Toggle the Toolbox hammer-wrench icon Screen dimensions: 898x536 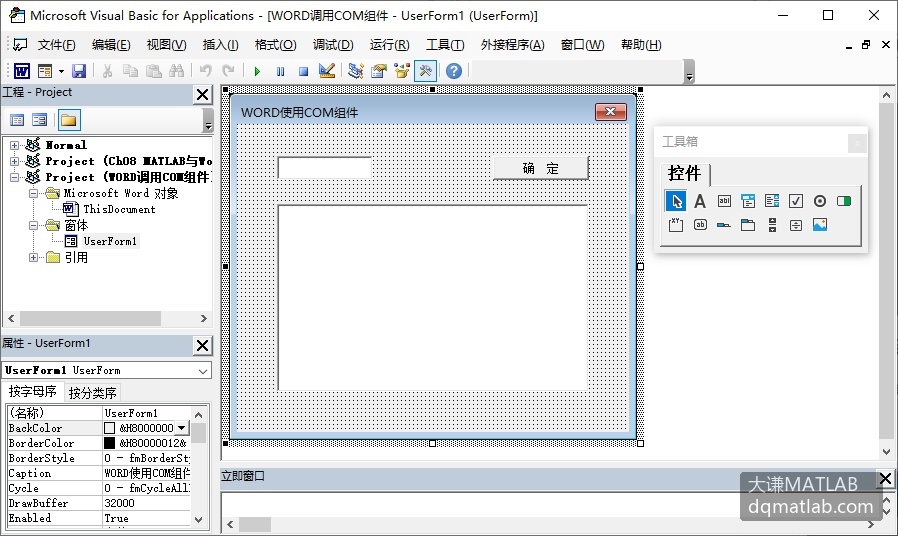click(x=426, y=71)
